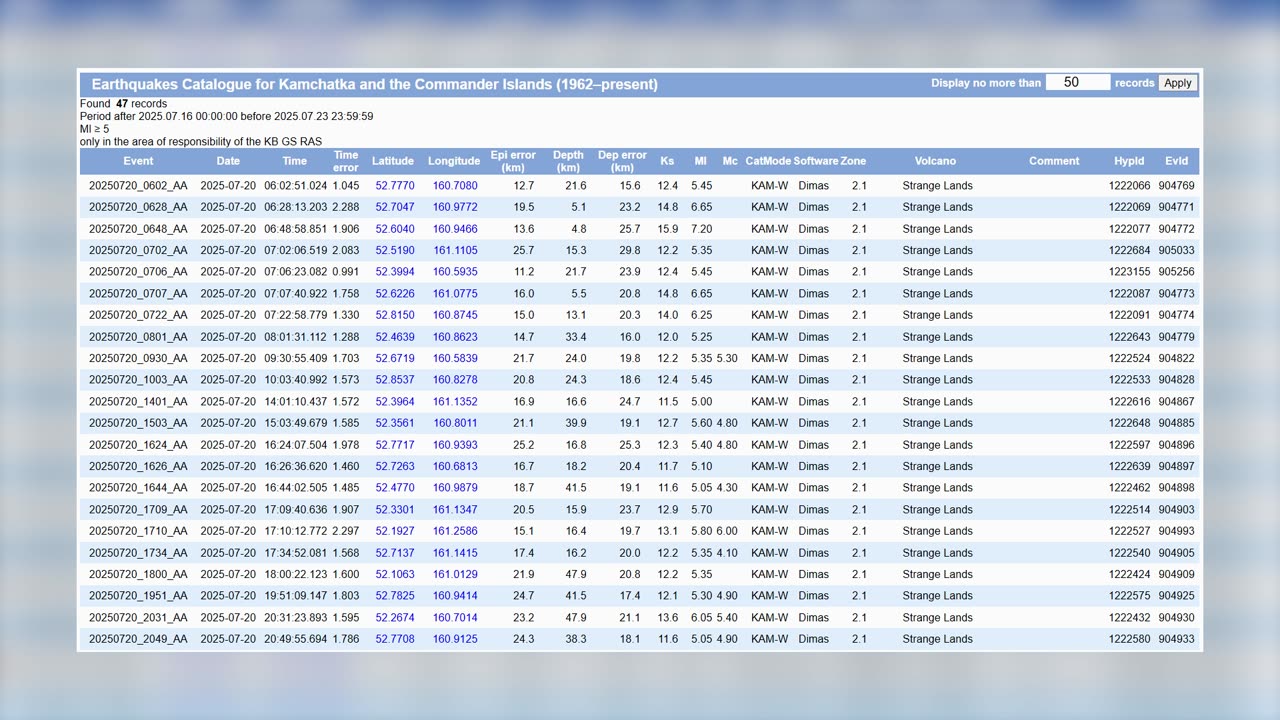Viewport: 1280px width, 720px height.
Task: Open latitude link 52.7770
Action: [x=395, y=186]
